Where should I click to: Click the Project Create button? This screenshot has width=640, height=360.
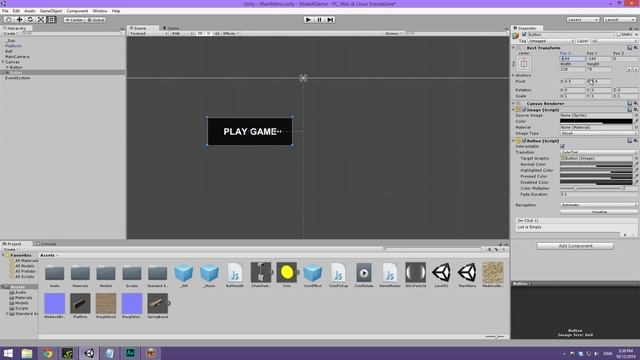[x=10, y=249]
